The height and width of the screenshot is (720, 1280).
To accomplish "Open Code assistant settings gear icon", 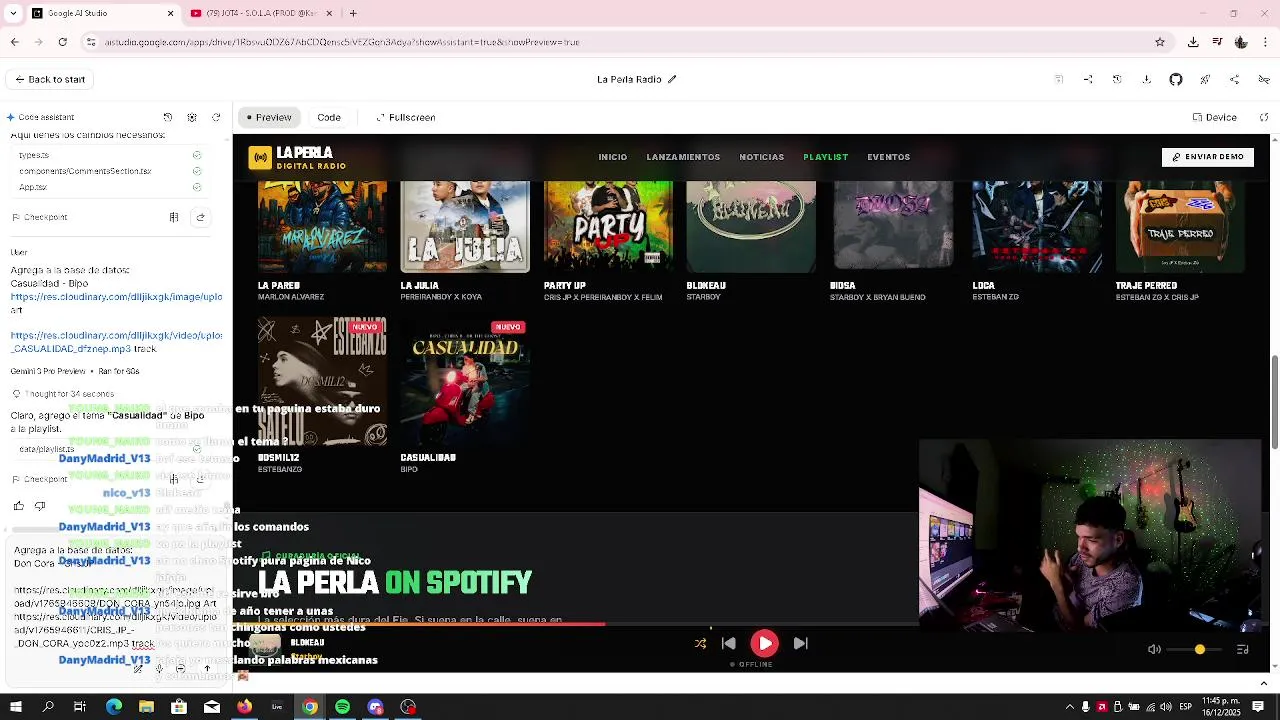I will (x=192, y=117).
